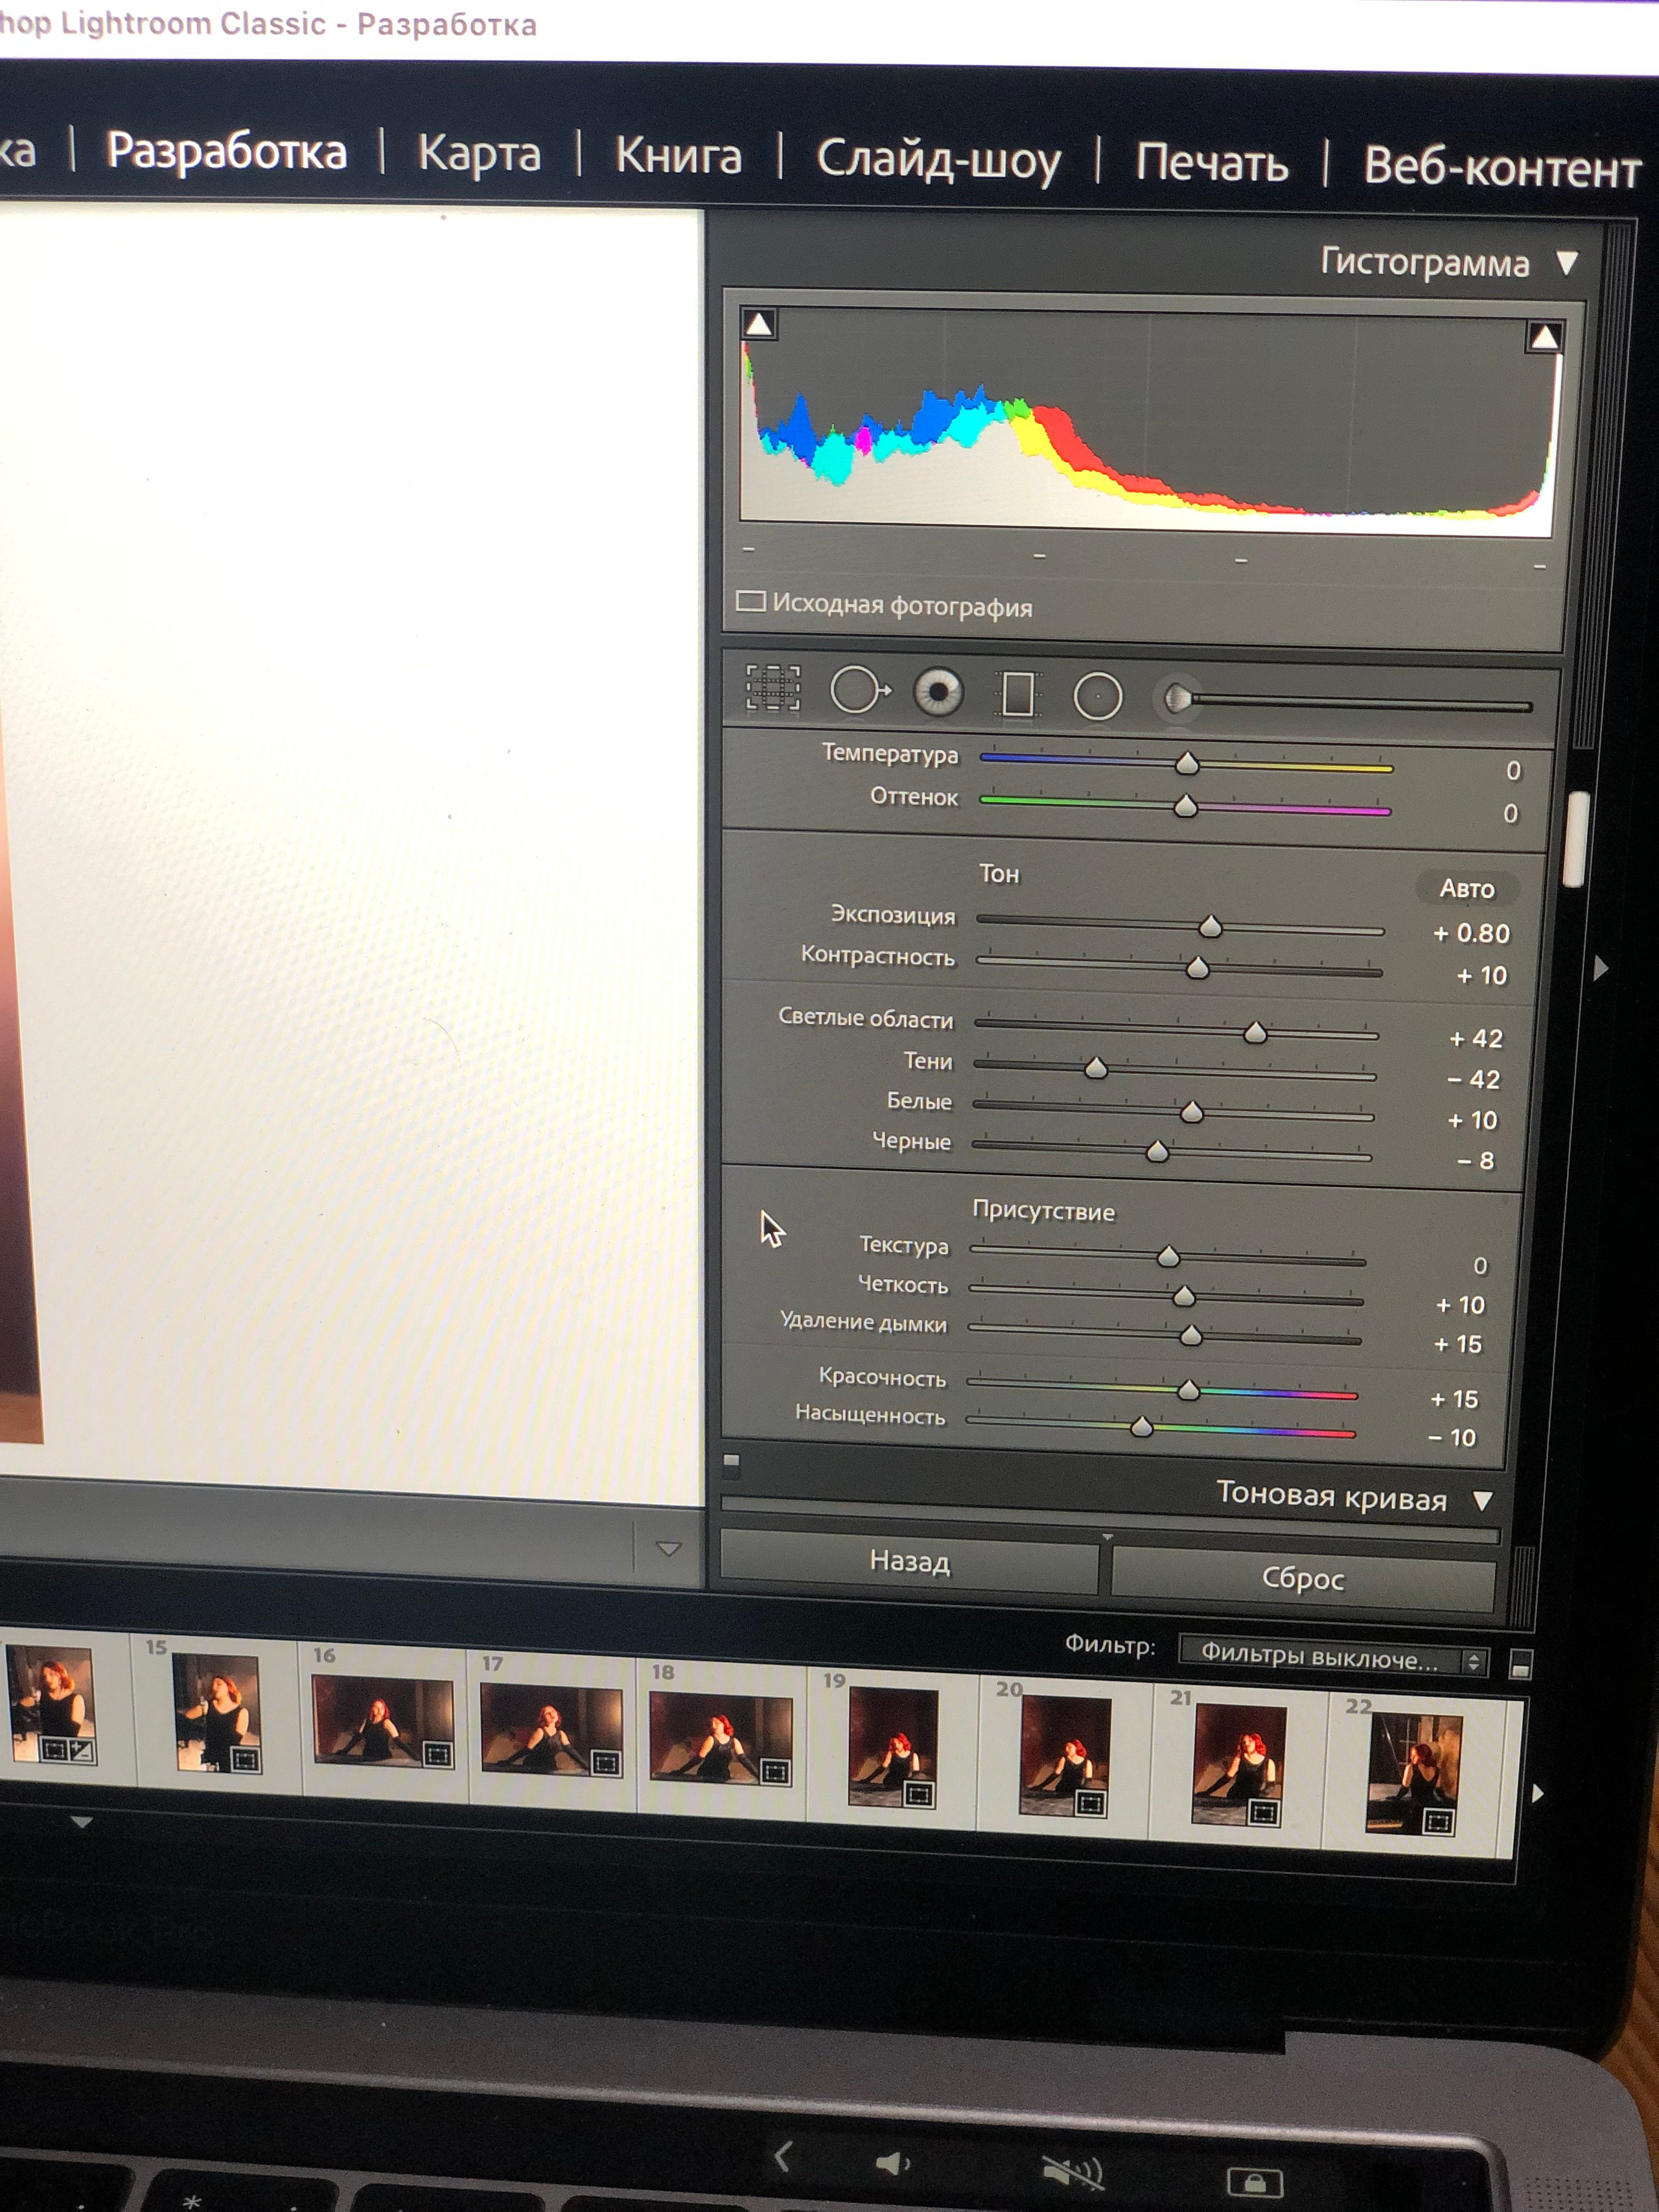Select the Radial Filter tool
This screenshot has width=1659, height=2212.
point(1097,696)
